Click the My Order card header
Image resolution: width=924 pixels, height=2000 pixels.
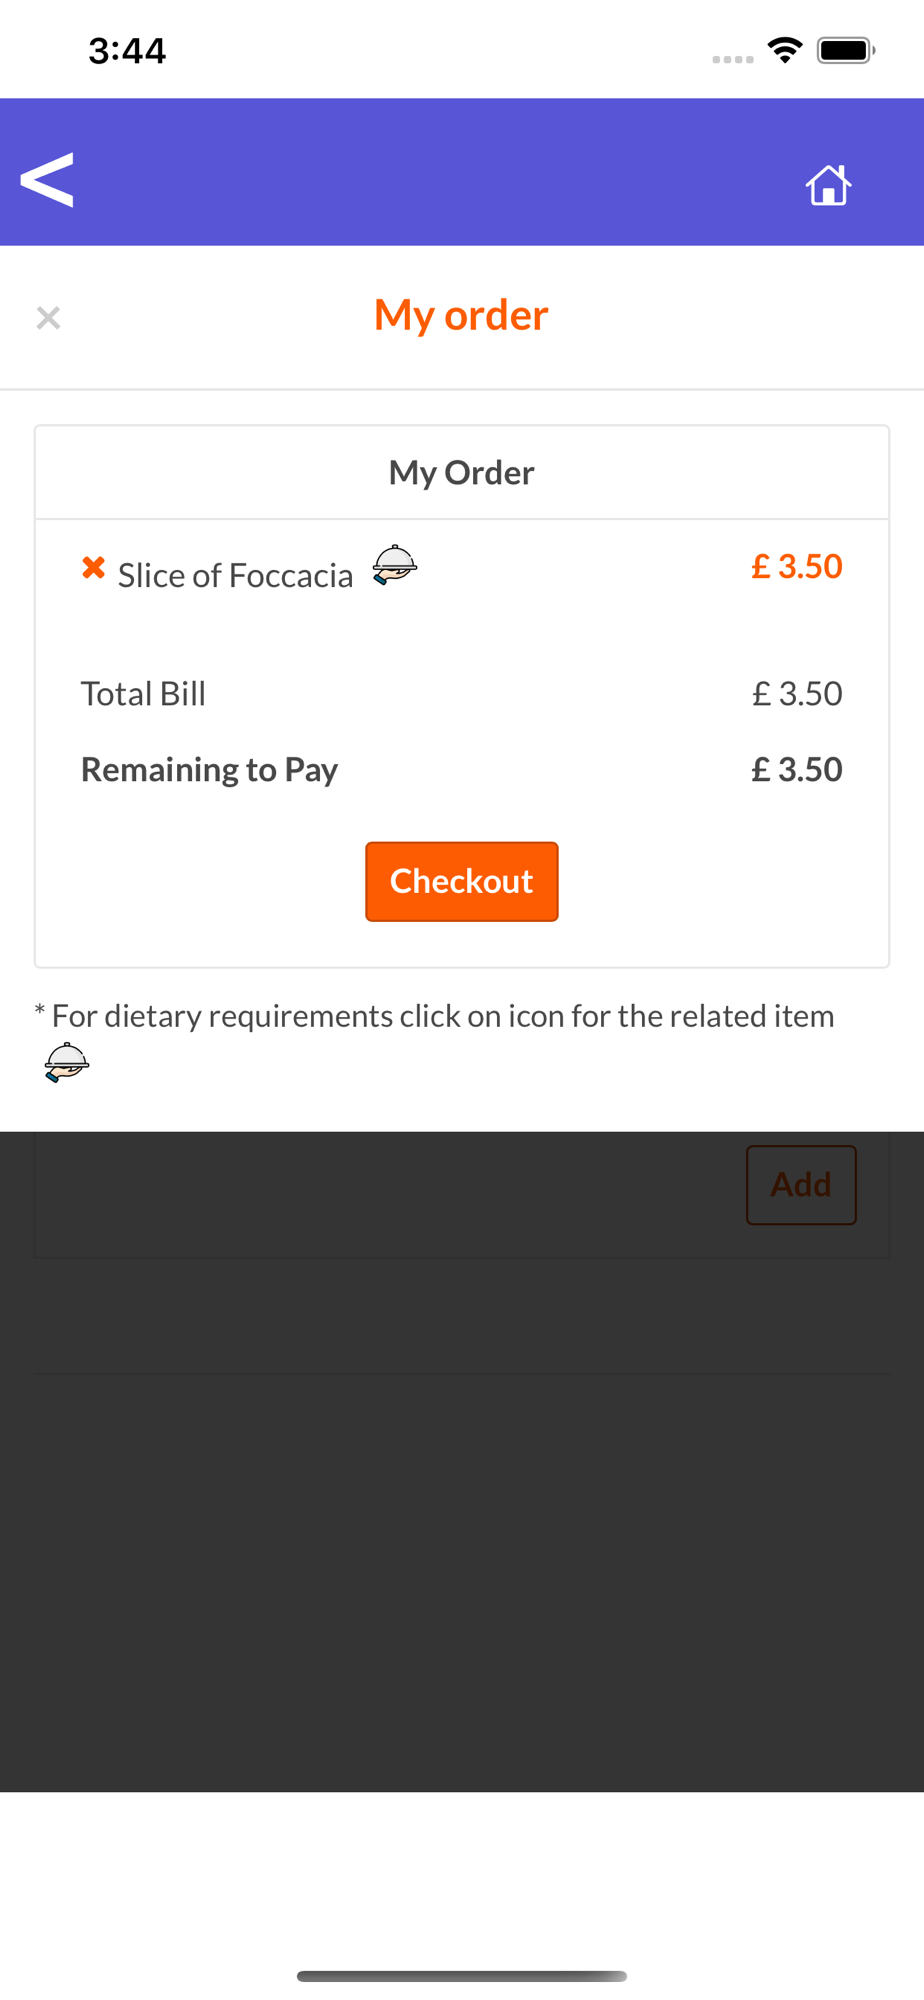[x=462, y=472]
